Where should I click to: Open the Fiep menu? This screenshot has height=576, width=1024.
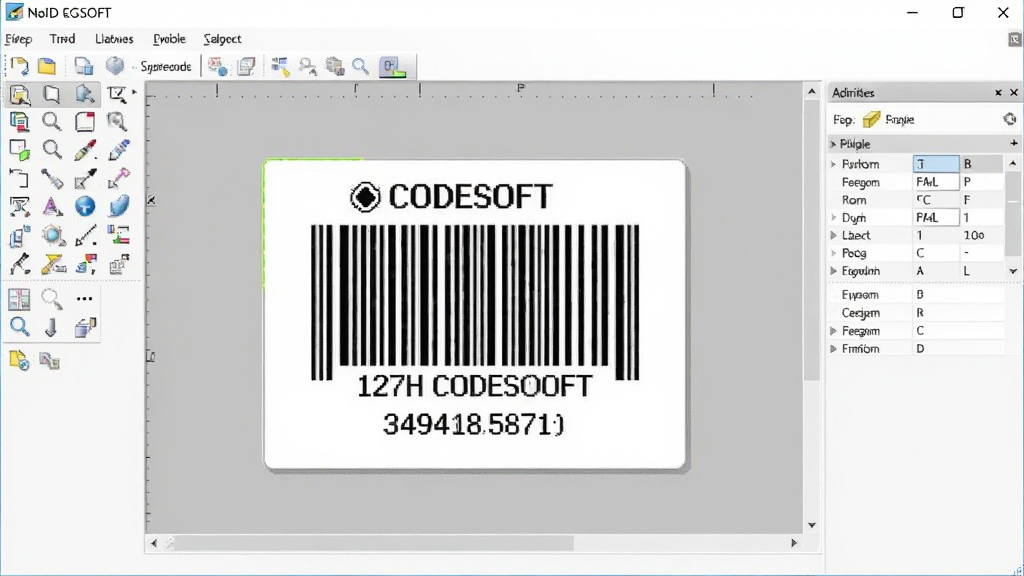[18, 39]
